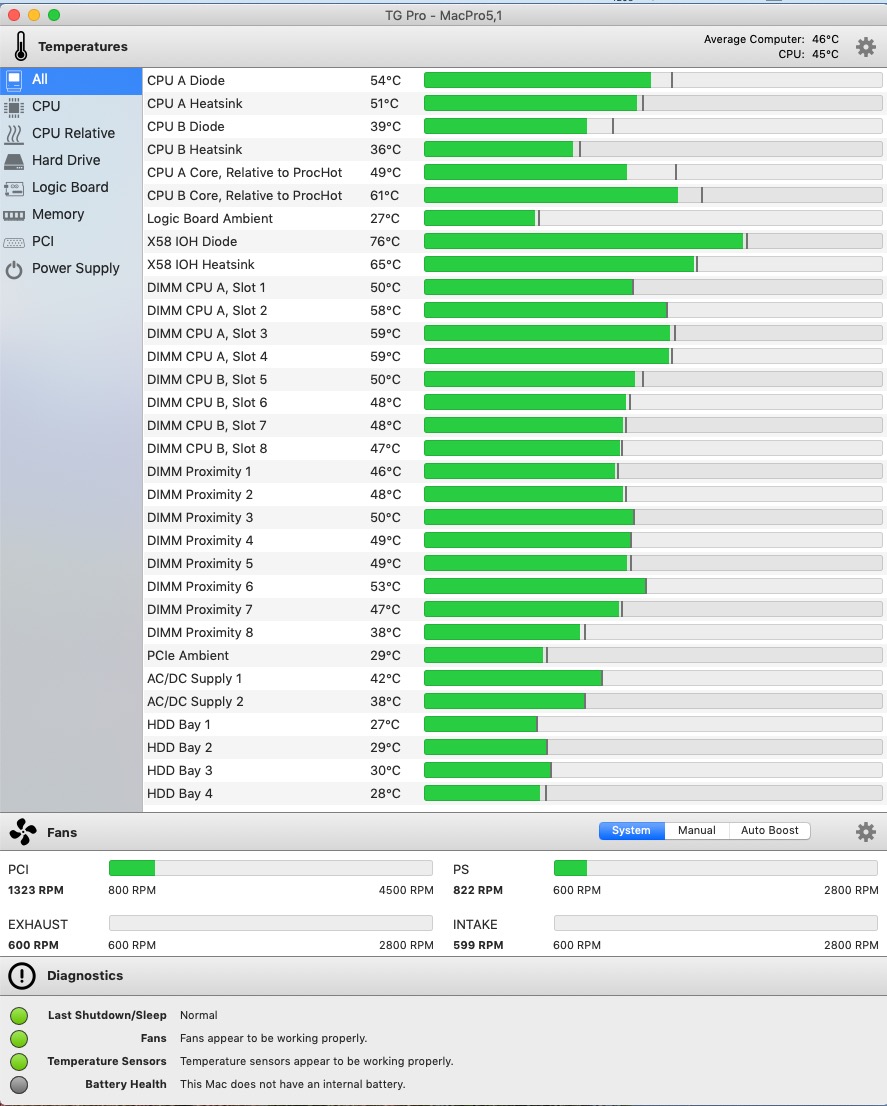Image resolution: width=887 pixels, height=1106 pixels.
Task: Select DIMM CPU B, Slot 5 row
Action: pyautogui.click(x=514, y=379)
